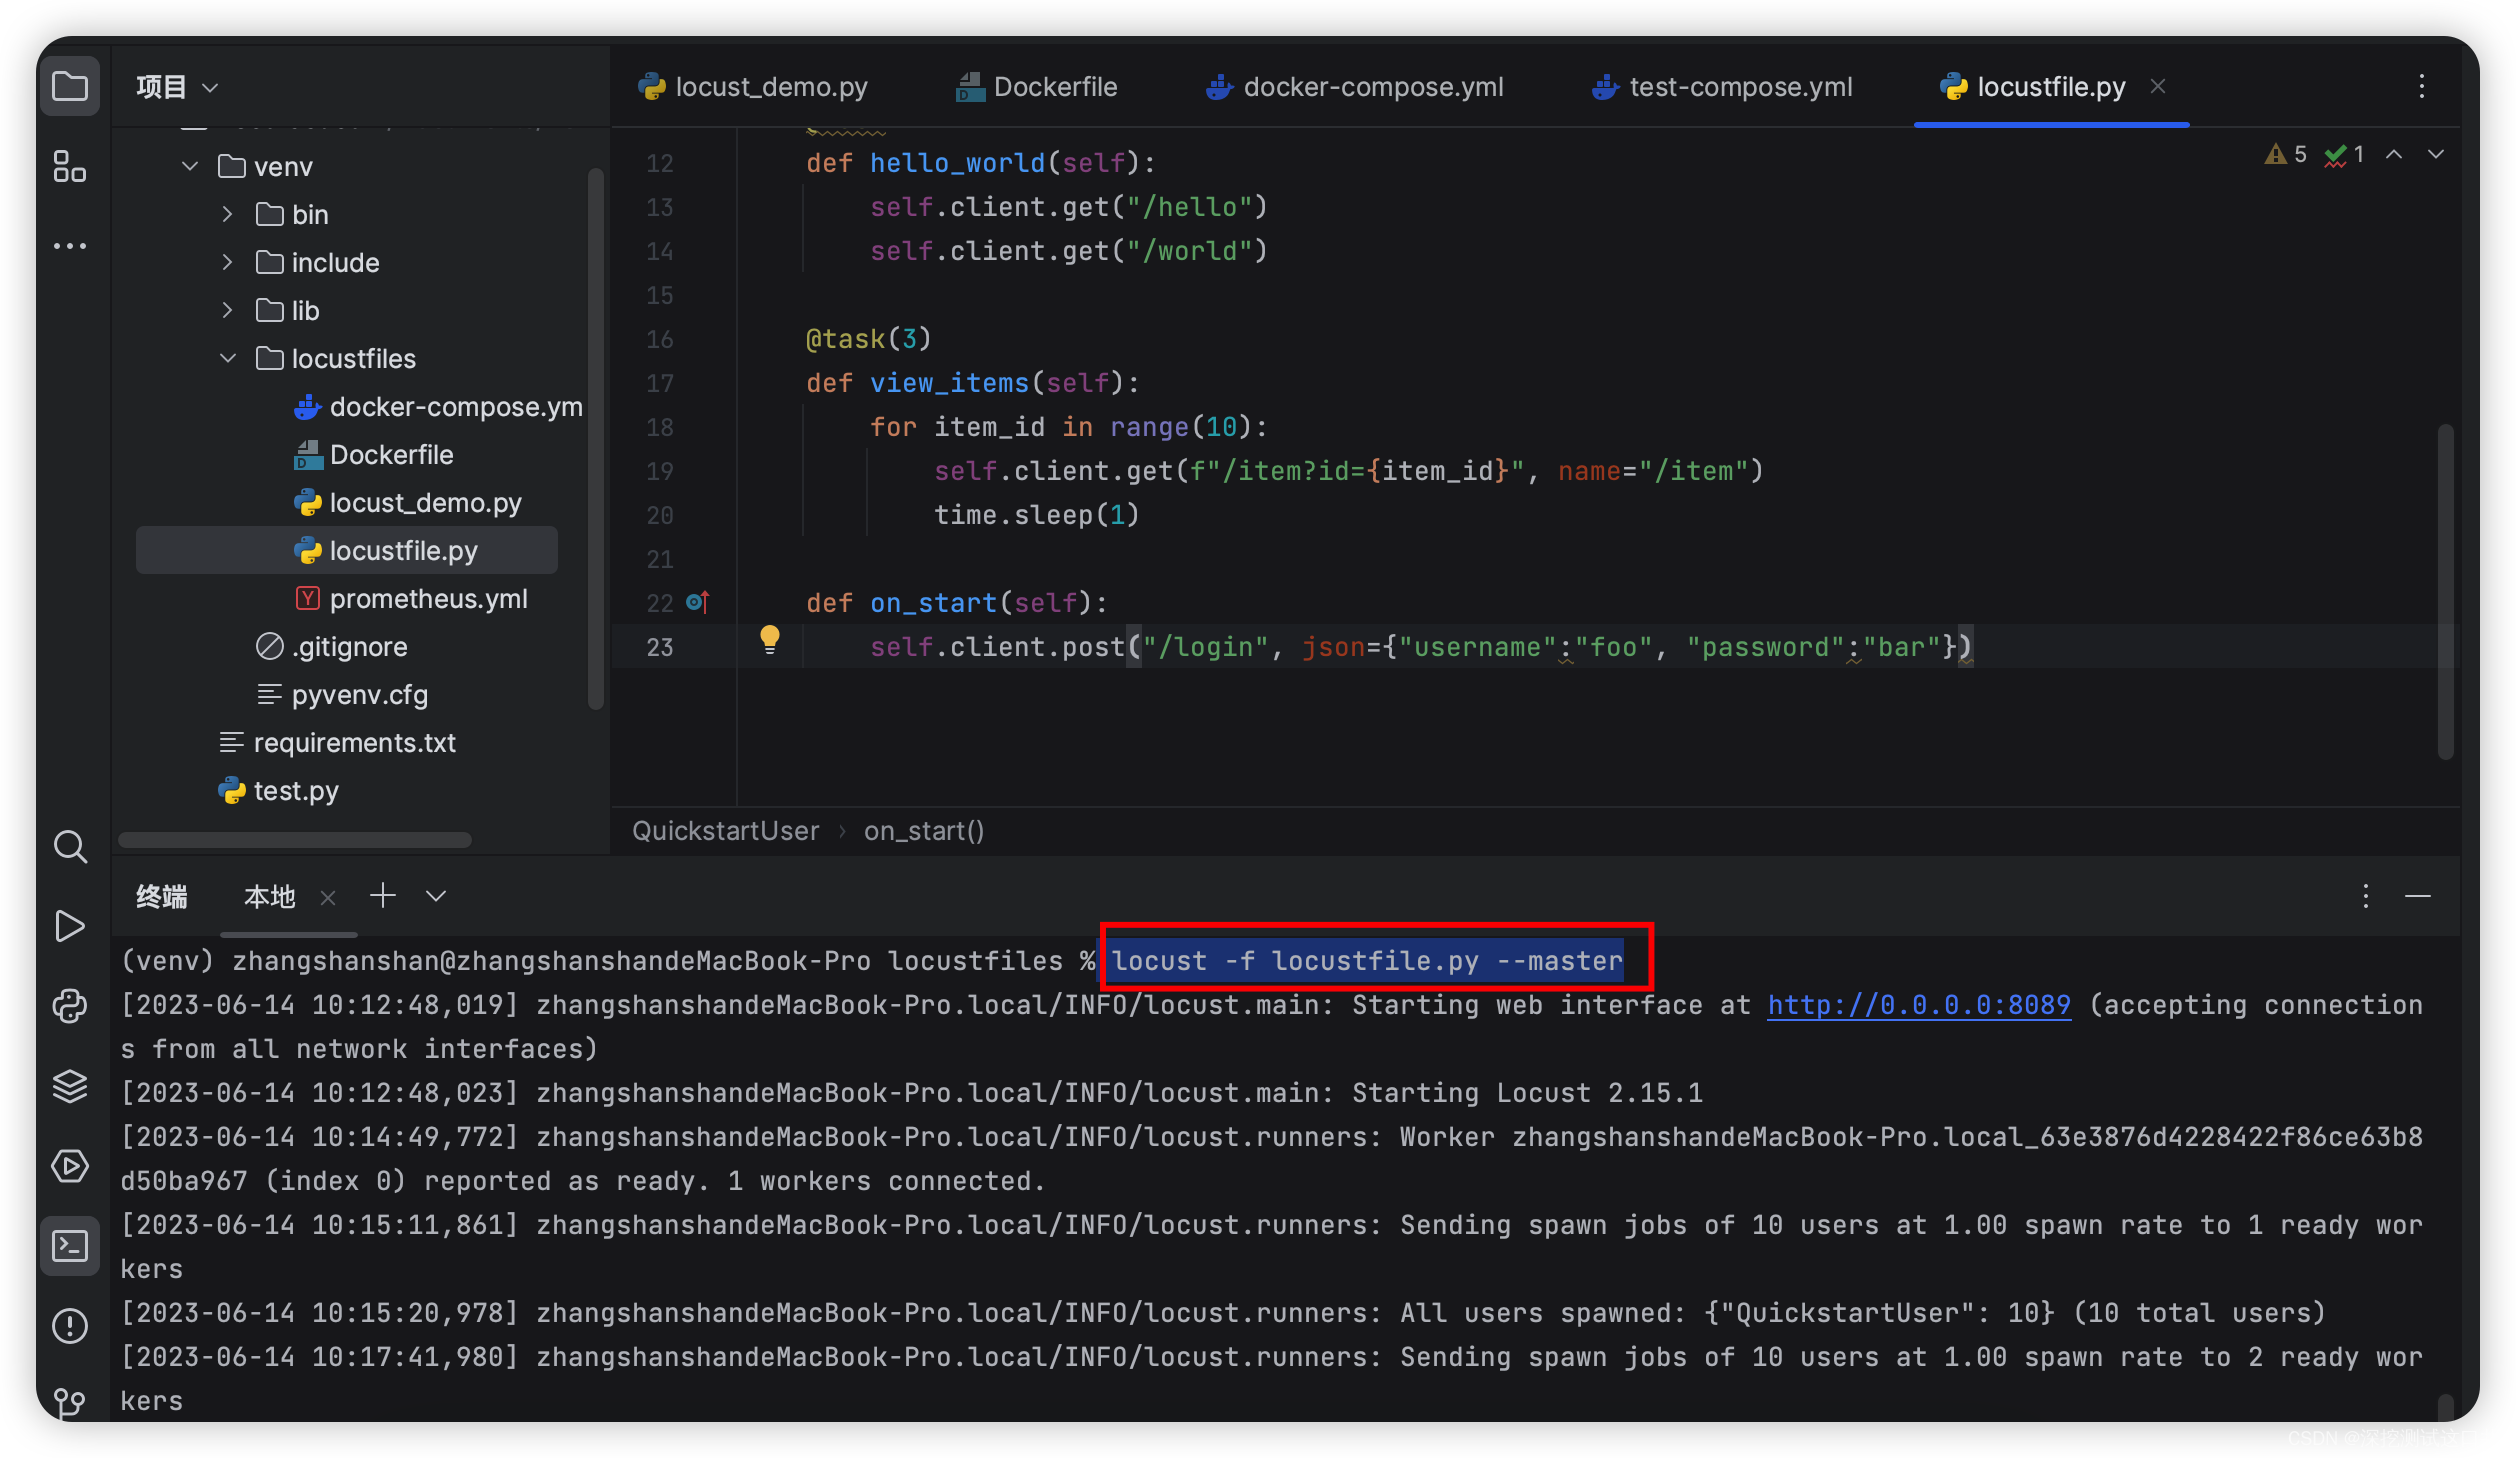Open the Python Packages icon
This screenshot has width=2516, height=1458.
pos(69,1086)
